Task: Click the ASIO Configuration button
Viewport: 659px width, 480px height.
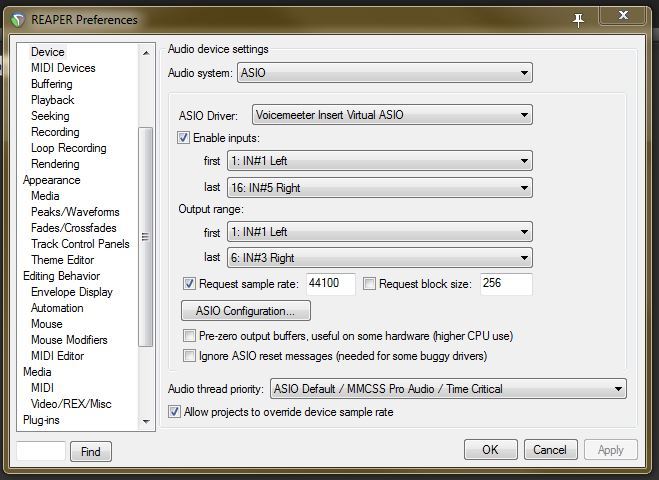Action: 245,311
